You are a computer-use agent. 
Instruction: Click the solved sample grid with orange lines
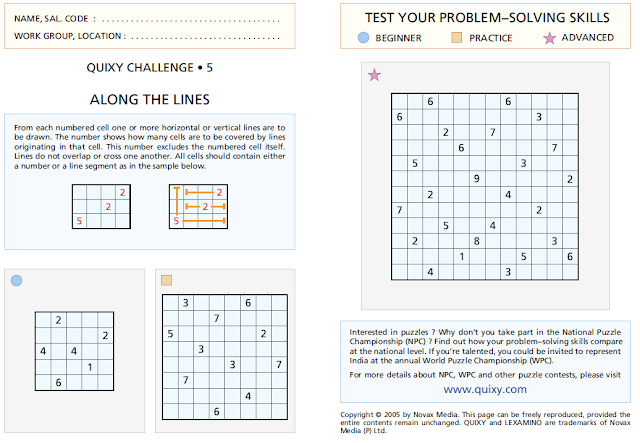pos(198,207)
